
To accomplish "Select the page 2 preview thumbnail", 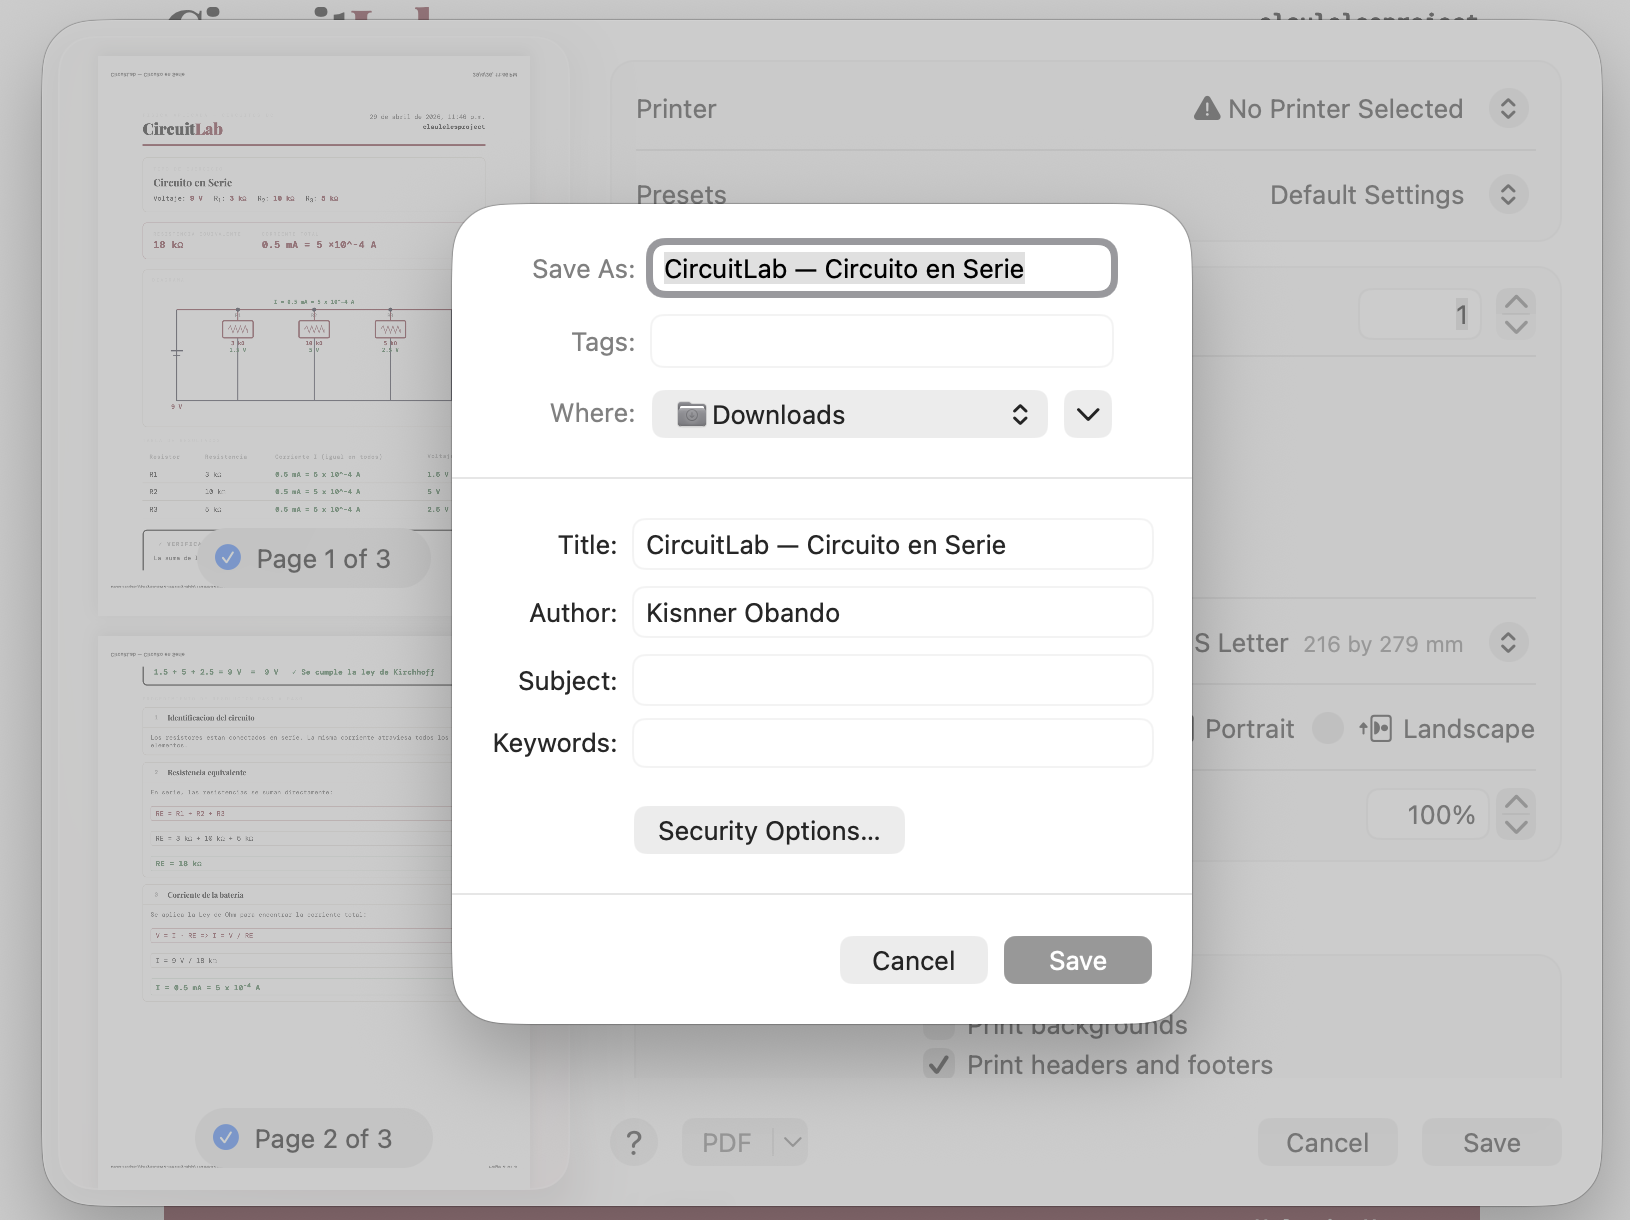I will (x=314, y=910).
